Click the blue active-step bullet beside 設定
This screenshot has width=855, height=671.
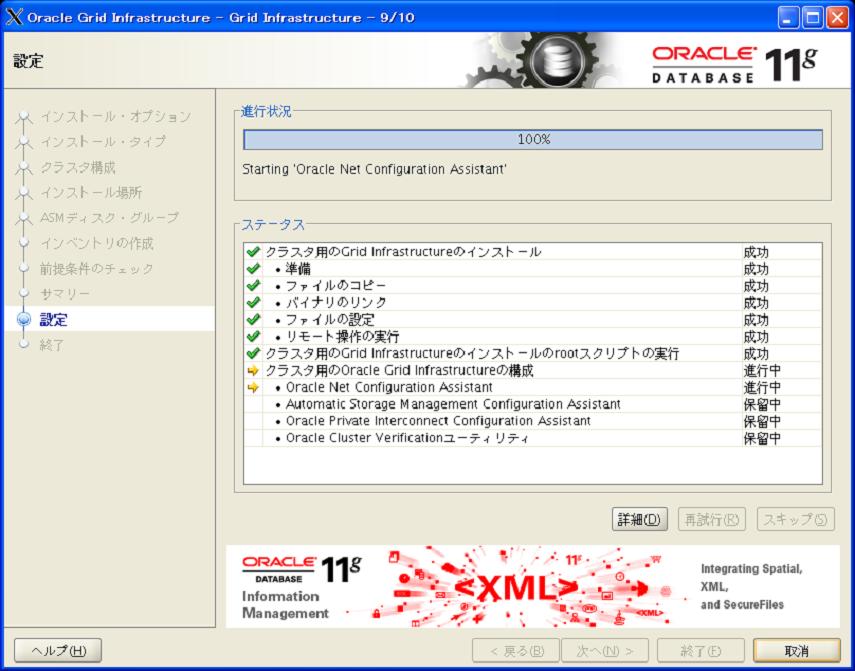pos(24,319)
